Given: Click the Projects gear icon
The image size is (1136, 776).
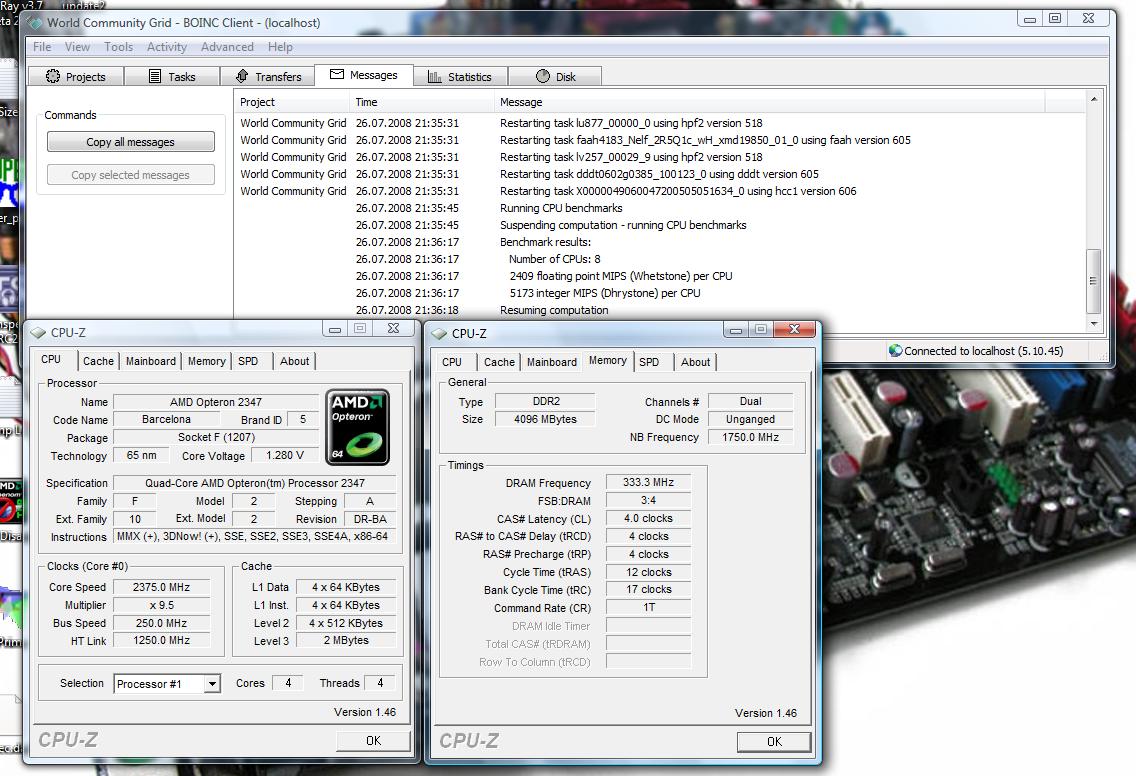Looking at the screenshot, I should (53, 76).
